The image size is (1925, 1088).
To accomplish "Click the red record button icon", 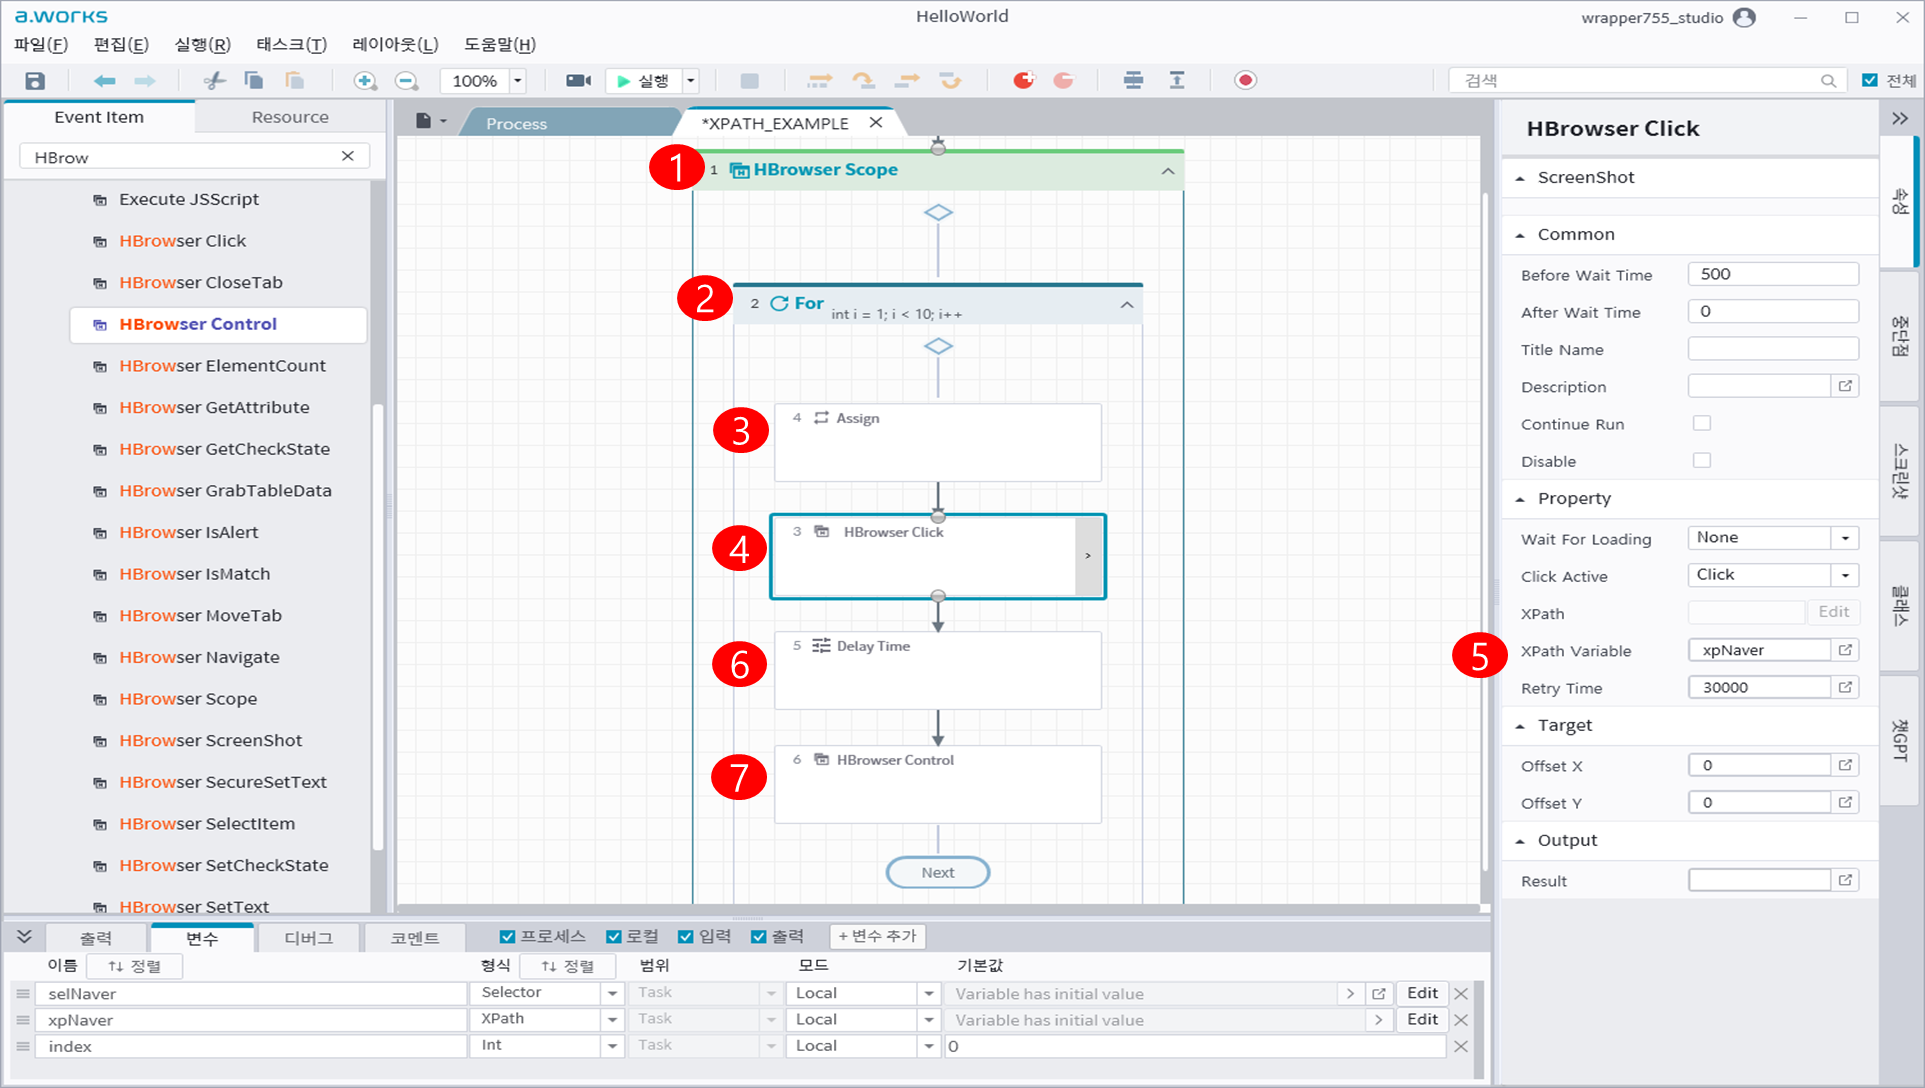I will pos(1245,81).
